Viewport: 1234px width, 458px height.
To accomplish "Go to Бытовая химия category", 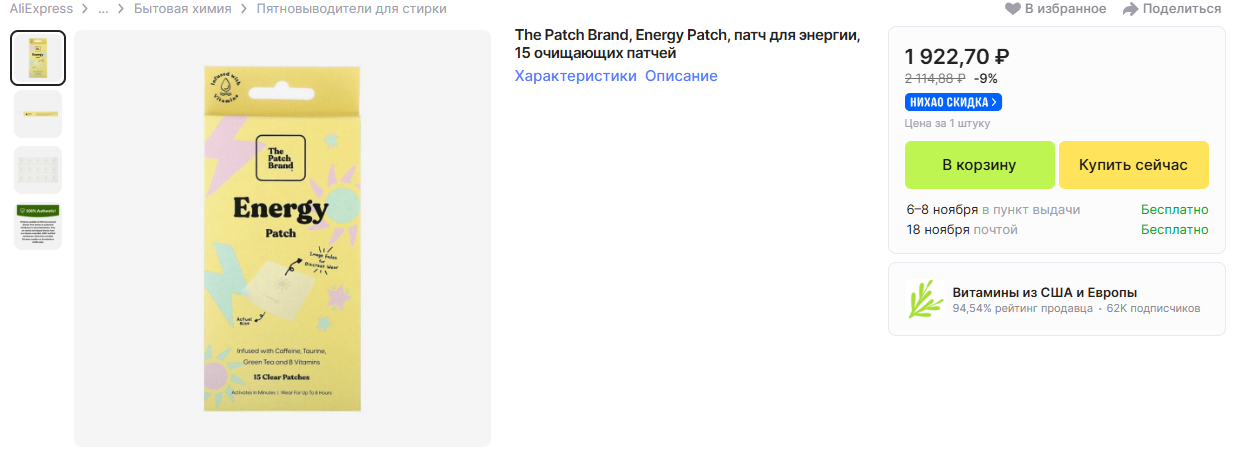I will (182, 9).
